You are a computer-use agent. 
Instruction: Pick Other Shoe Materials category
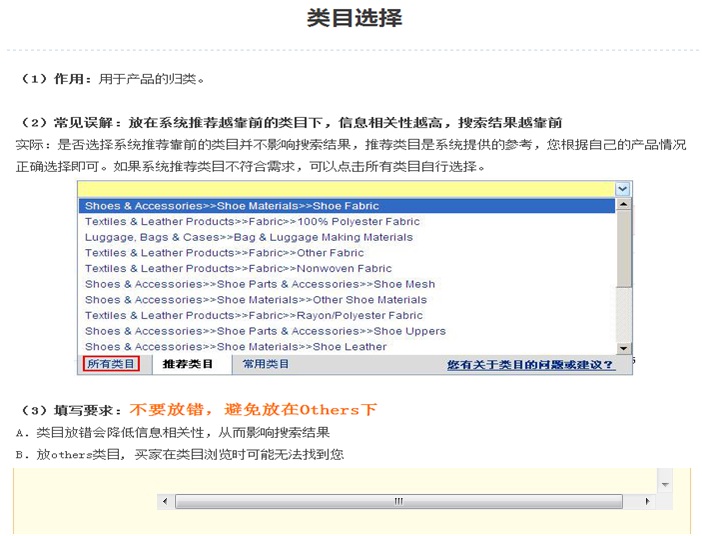tap(347, 300)
